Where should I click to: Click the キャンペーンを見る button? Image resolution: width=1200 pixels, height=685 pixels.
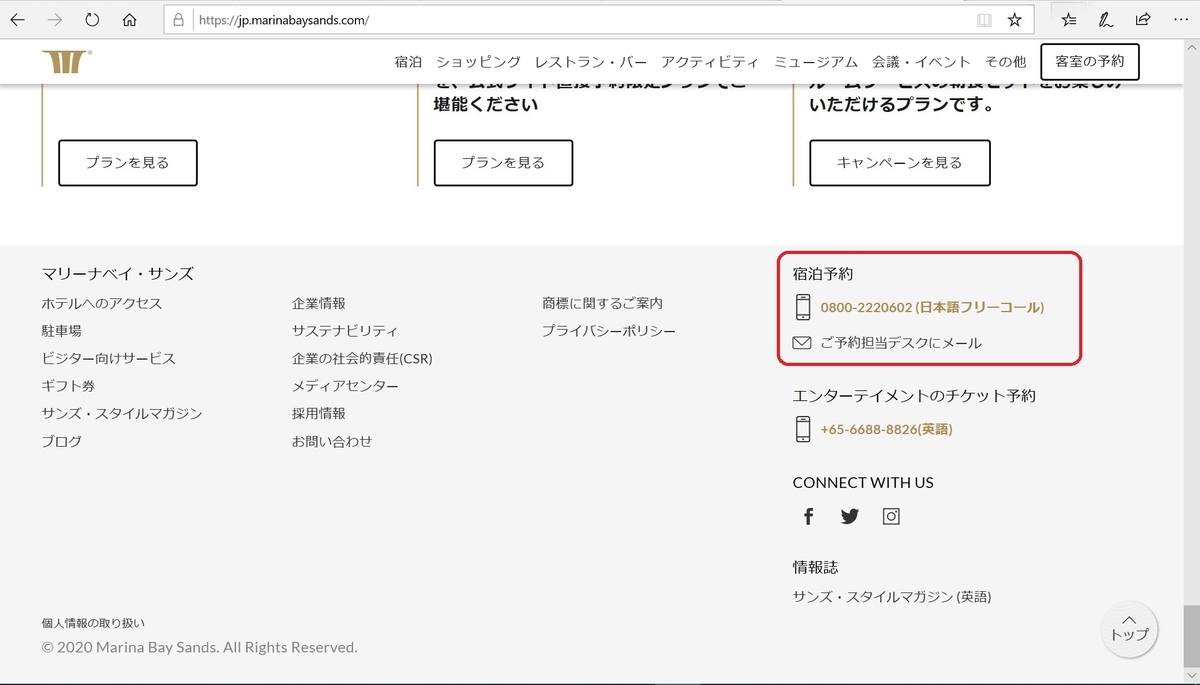coord(900,163)
